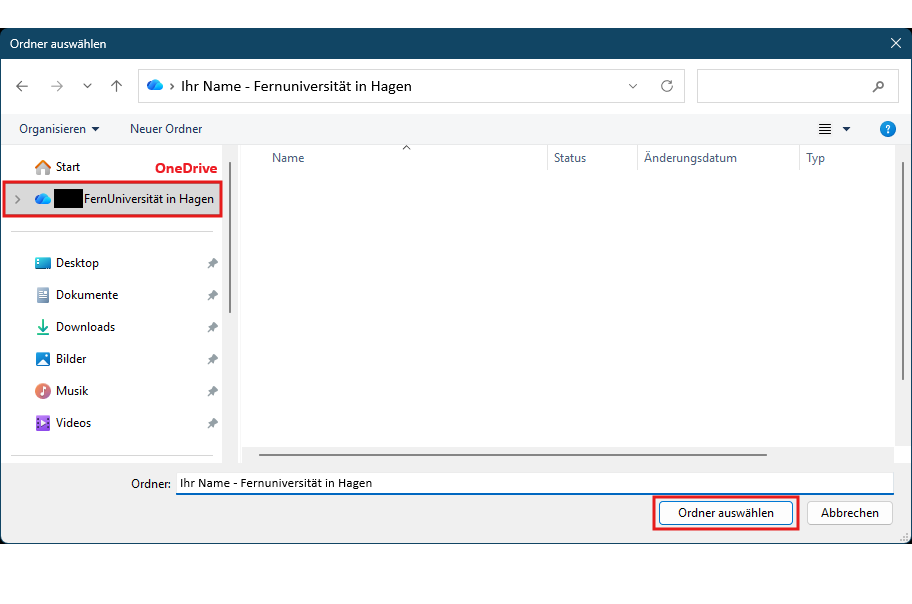Click the pin icon next to Dokumente

click(x=212, y=296)
